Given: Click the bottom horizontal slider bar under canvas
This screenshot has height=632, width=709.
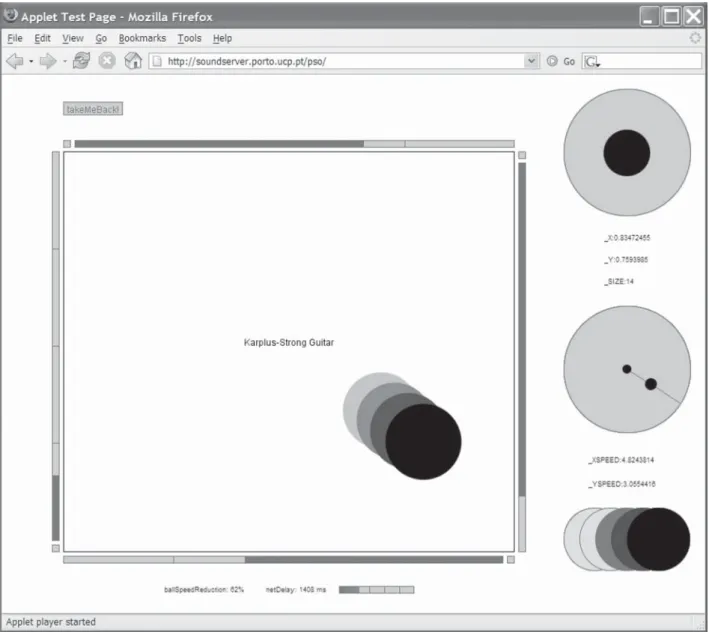Looking at the screenshot, I should (x=283, y=560).
